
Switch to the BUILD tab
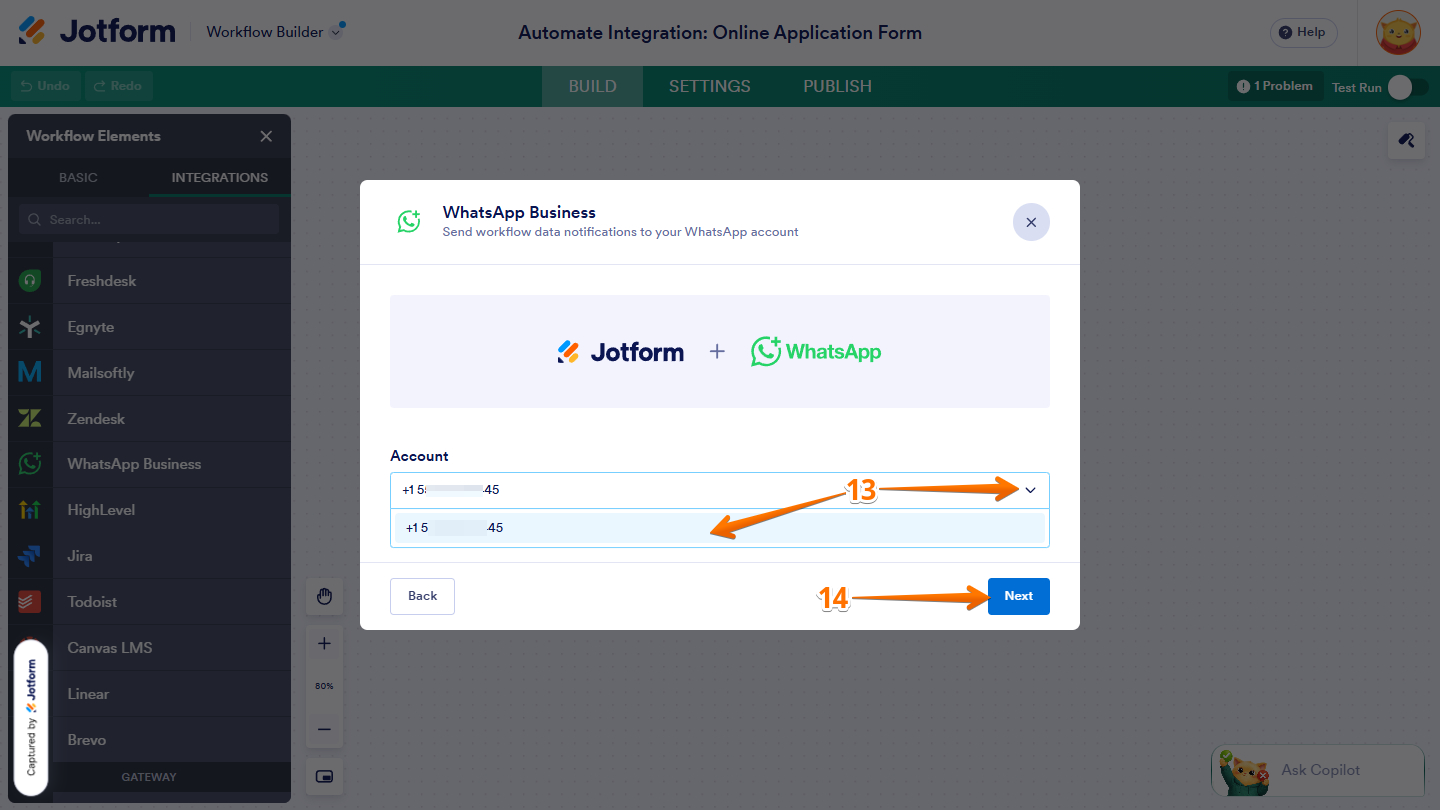pos(592,86)
